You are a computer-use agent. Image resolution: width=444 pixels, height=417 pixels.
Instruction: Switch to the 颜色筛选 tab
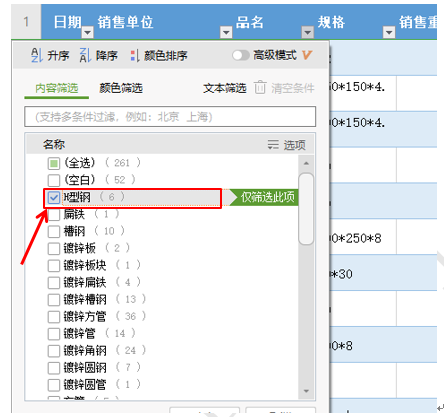(x=121, y=88)
